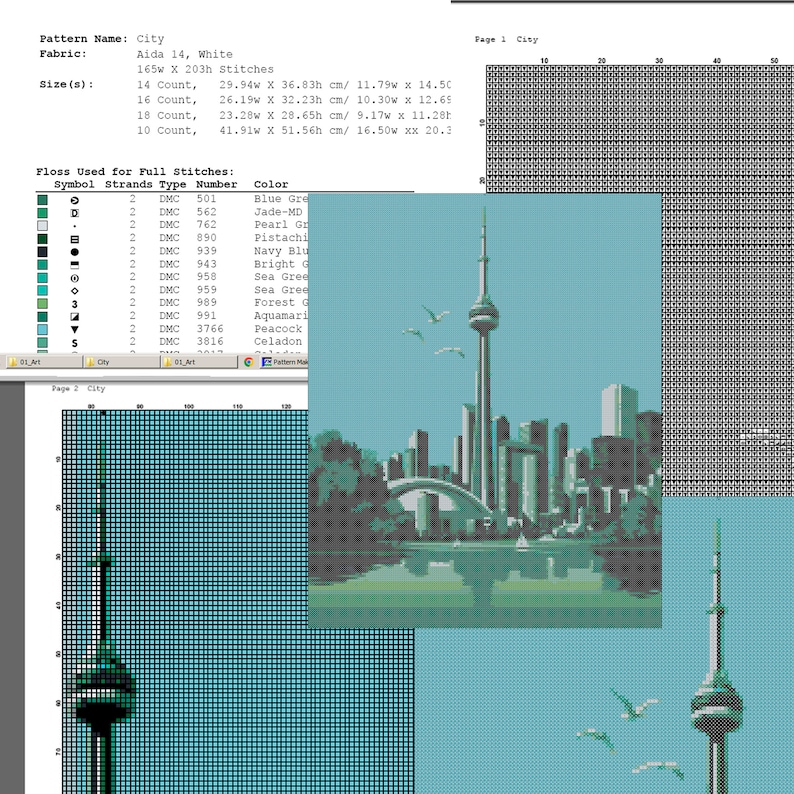This screenshot has height=794, width=794.
Task: Click the '18 Count,' size row
Action: [x=293, y=115]
